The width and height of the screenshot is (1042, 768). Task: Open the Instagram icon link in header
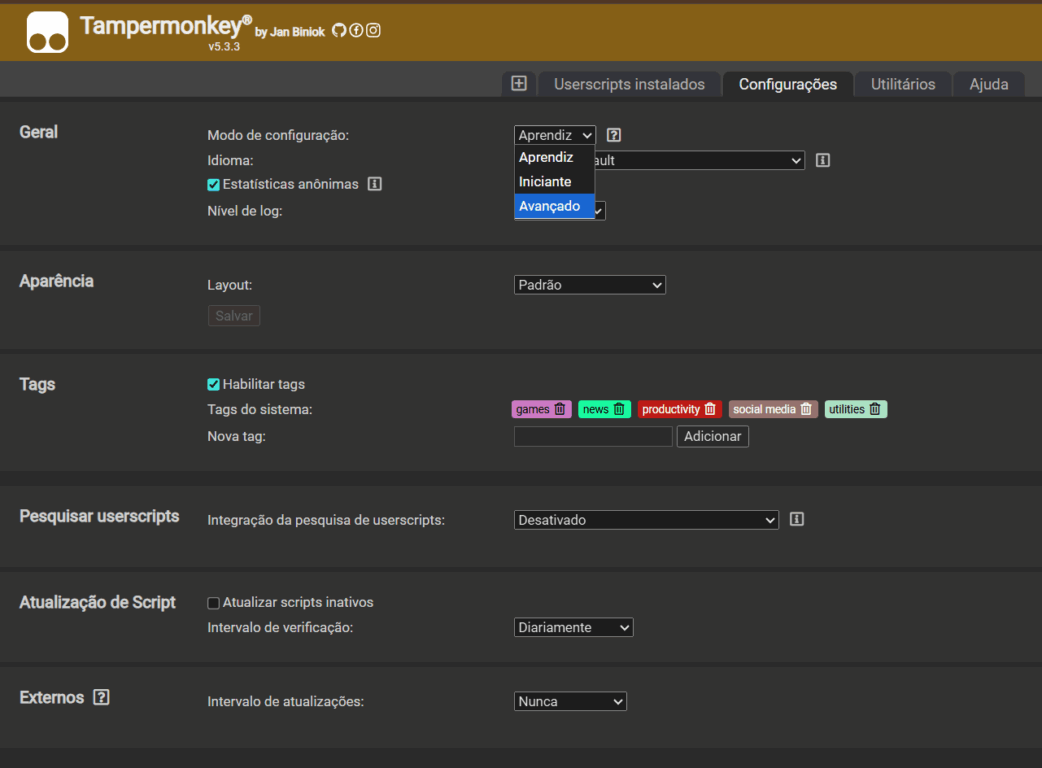click(x=373, y=31)
